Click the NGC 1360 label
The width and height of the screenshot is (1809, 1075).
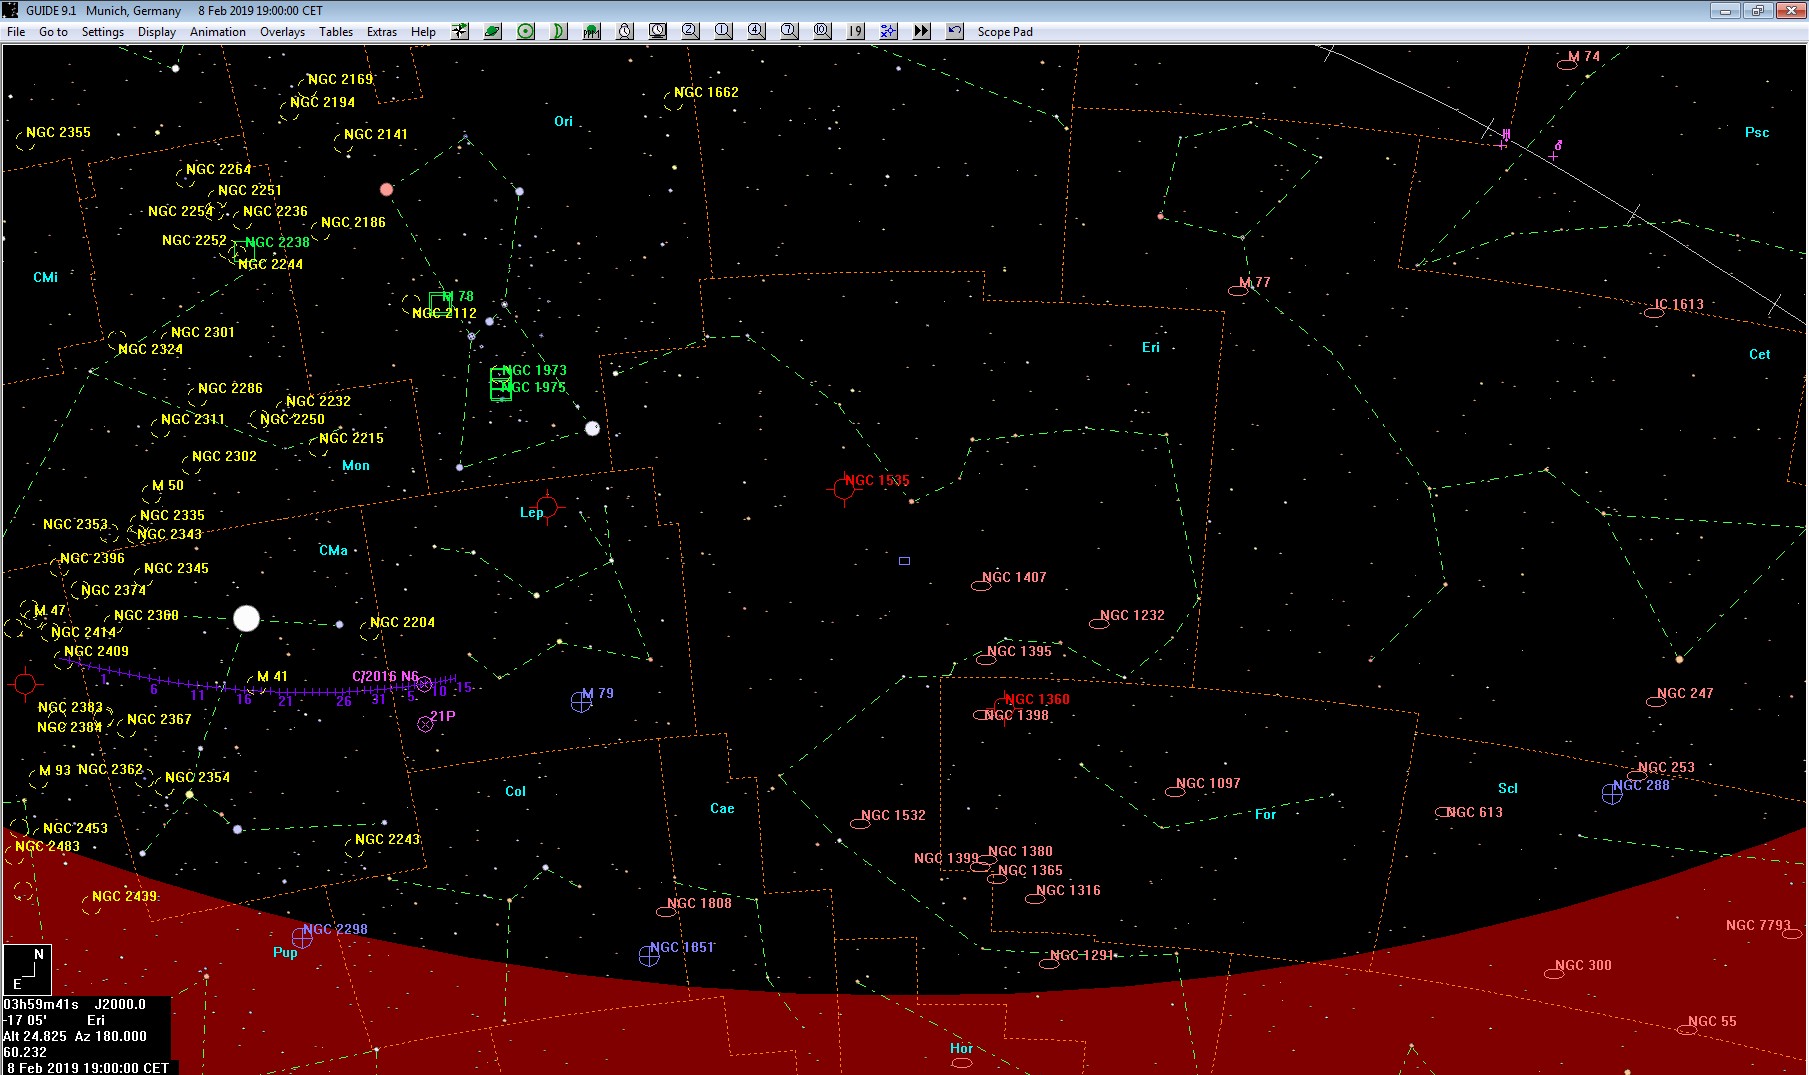pyautogui.click(x=1037, y=699)
